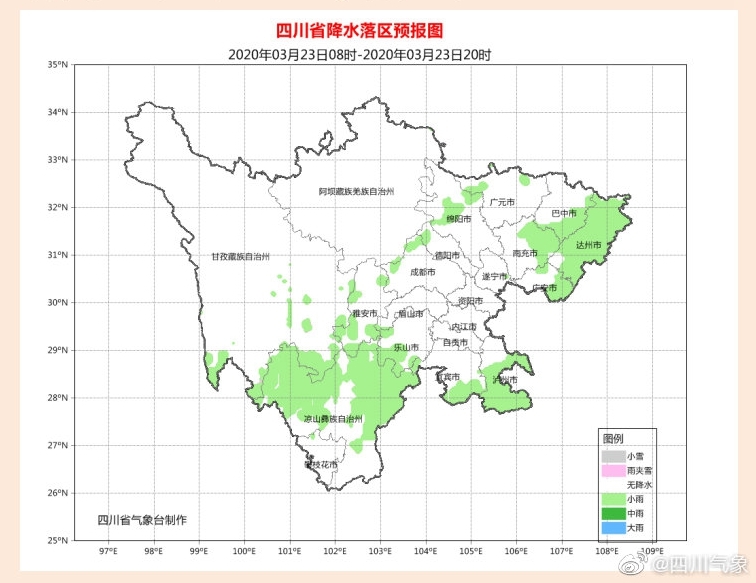Click the 大雨 blue legend swatch
This screenshot has height=583, width=756.
[612, 526]
